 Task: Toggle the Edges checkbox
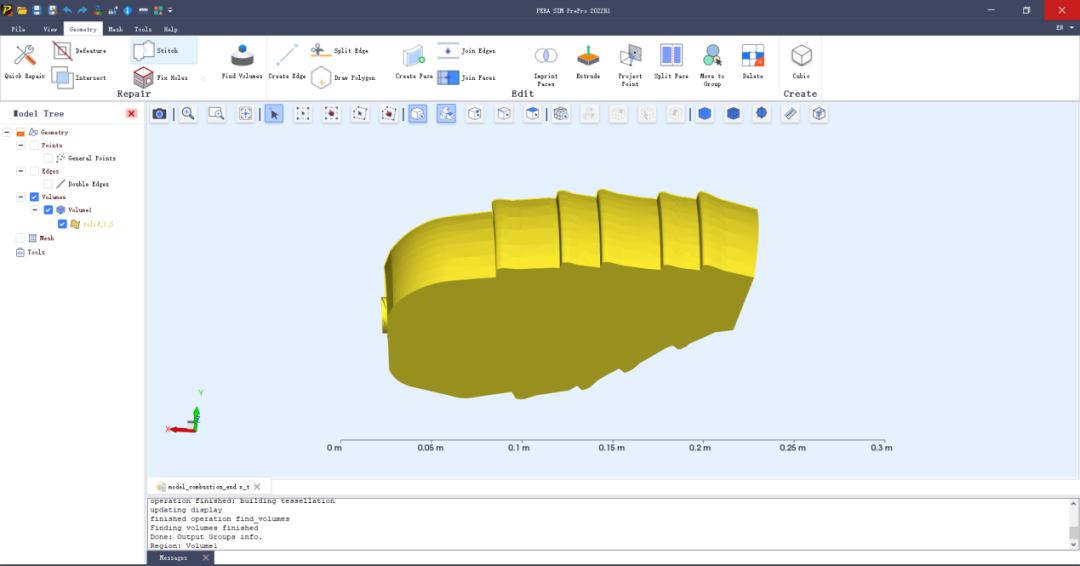(34, 171)
